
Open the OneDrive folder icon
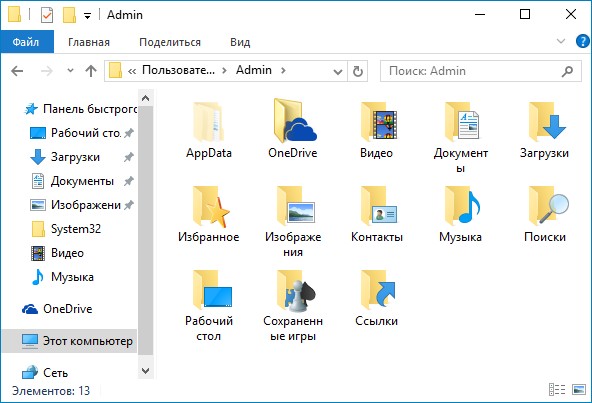click(293, 130)
